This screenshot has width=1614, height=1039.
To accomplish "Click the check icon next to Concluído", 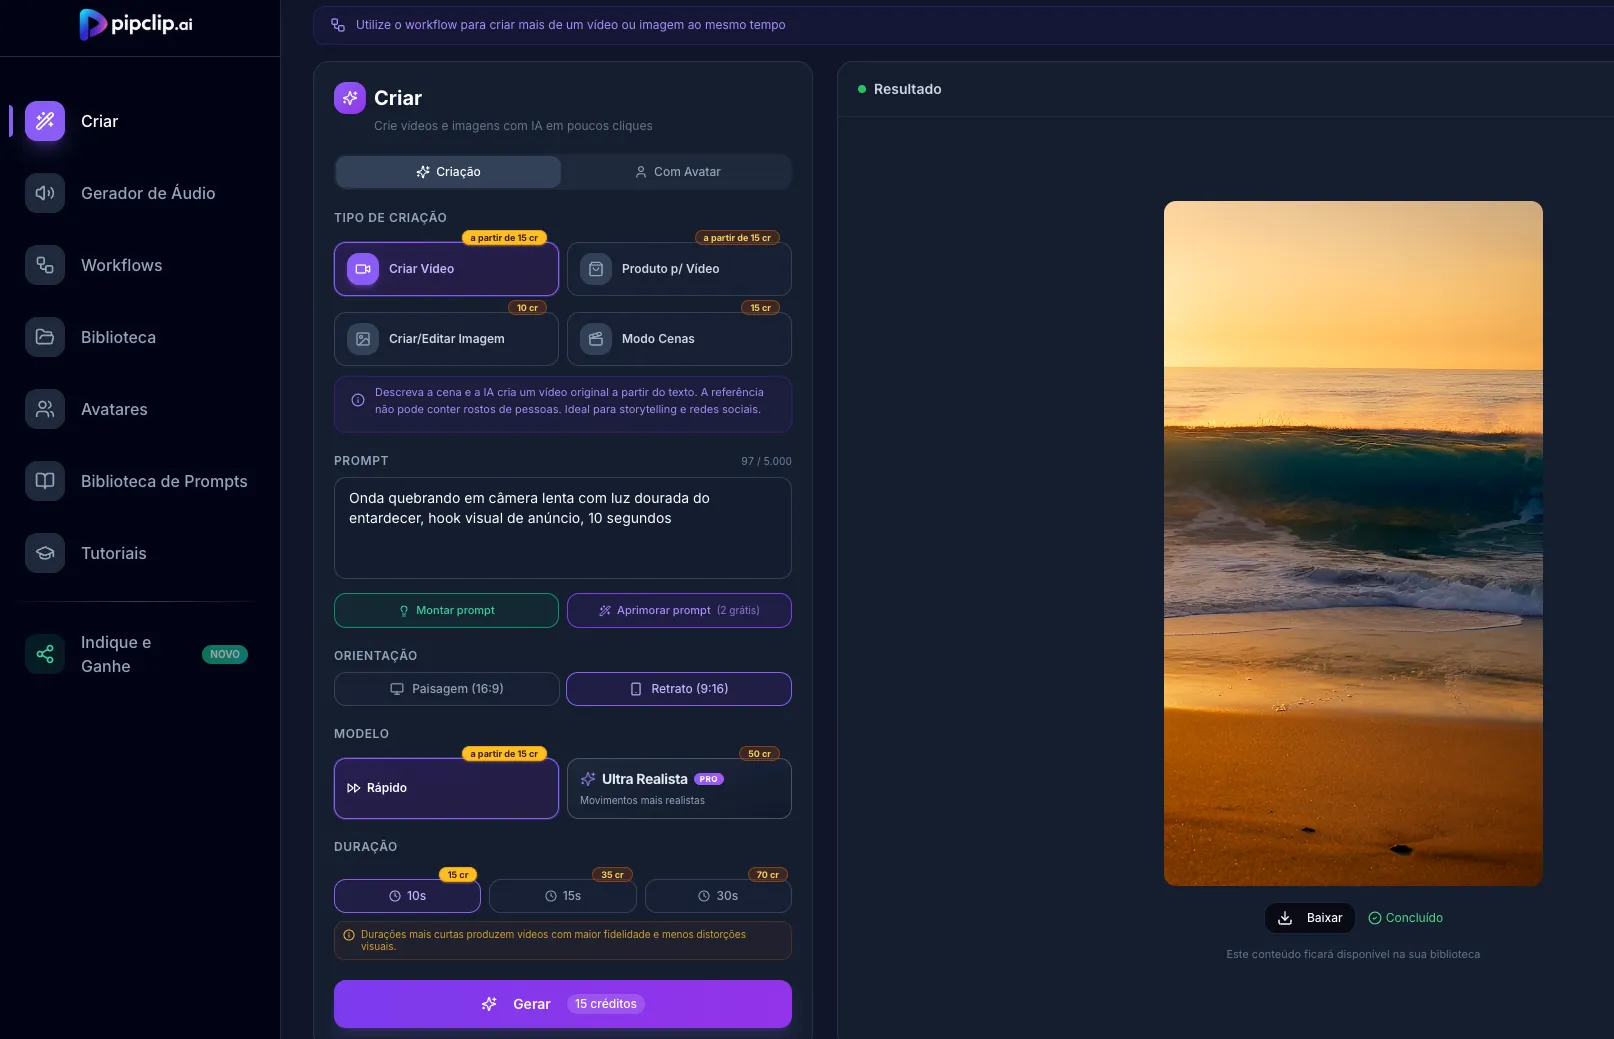I will coord(1375,918).
